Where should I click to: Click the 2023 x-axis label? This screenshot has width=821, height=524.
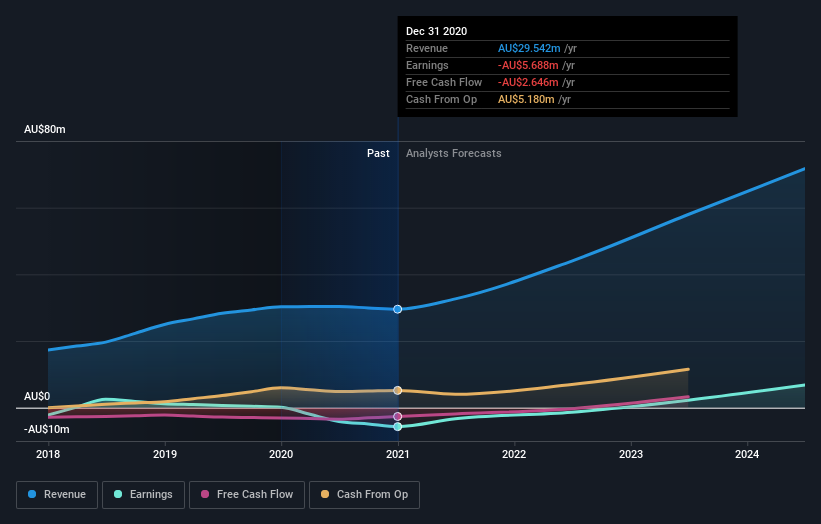pos(631,454)
